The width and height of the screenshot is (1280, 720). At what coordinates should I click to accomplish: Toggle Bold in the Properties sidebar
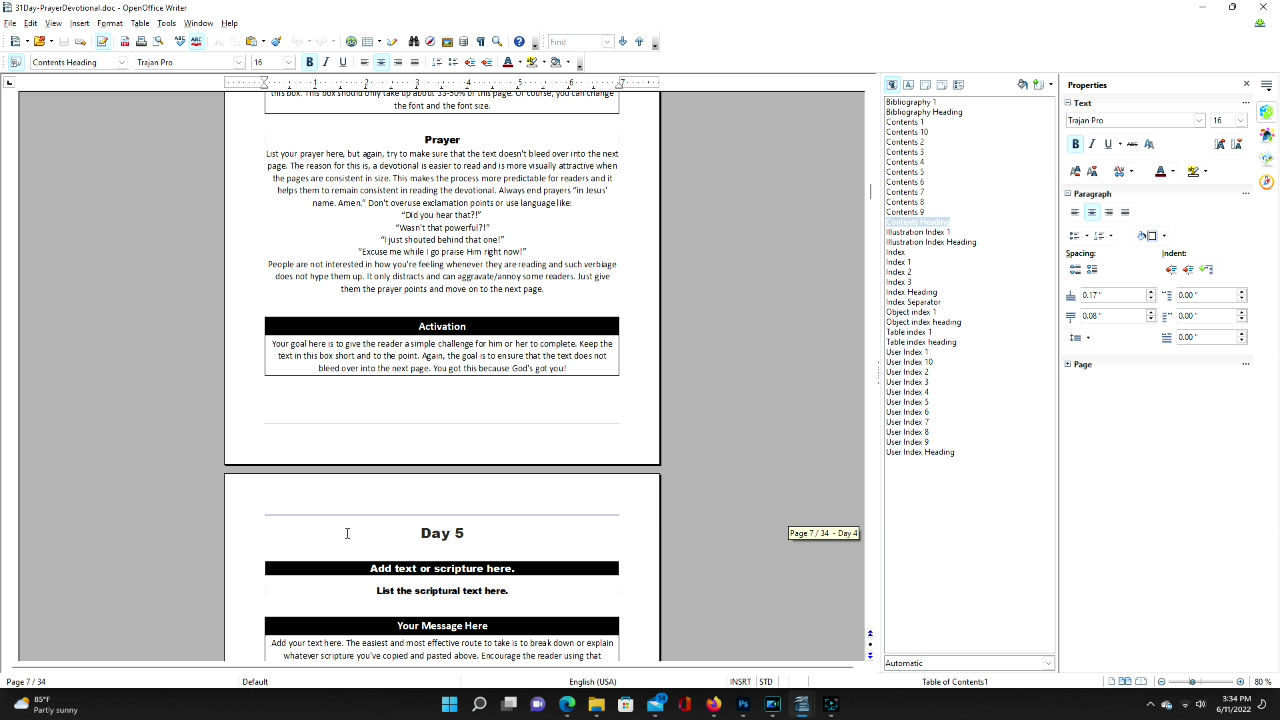point(1076,144)
